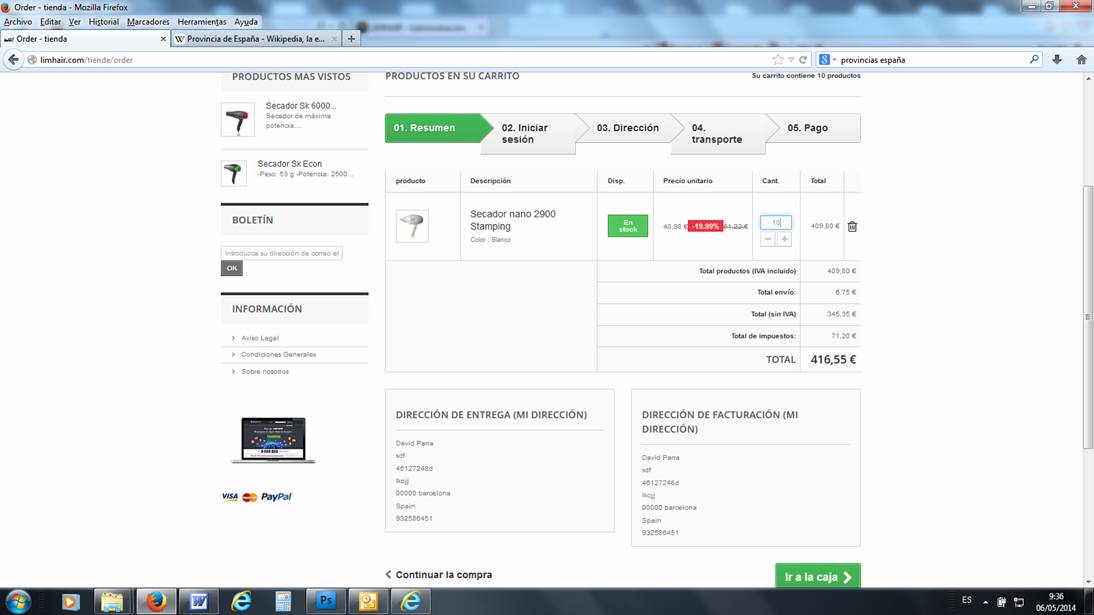Open Photoshop from the taskbar

[x=326, y=601]
